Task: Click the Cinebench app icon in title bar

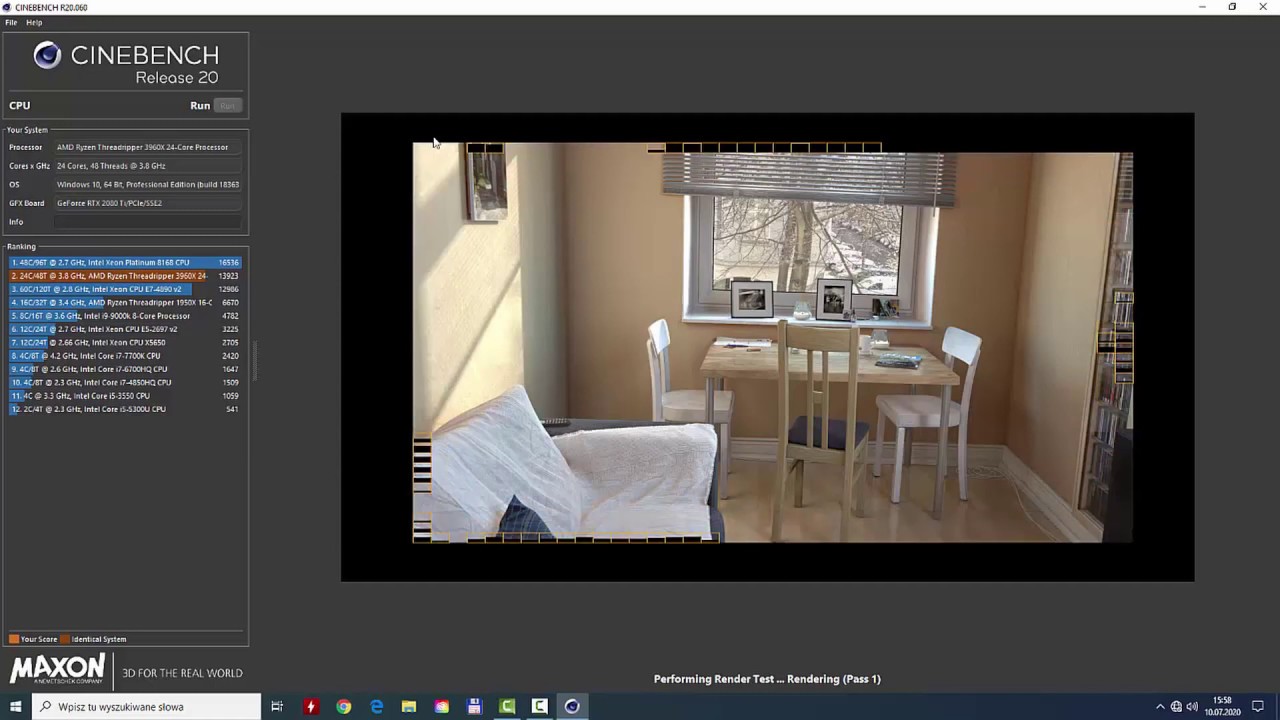Action: [8, 7]
